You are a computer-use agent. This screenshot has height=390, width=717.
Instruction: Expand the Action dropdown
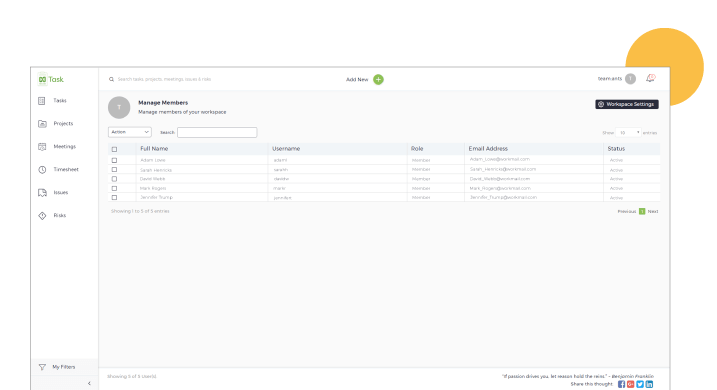[x=129, y=132]
